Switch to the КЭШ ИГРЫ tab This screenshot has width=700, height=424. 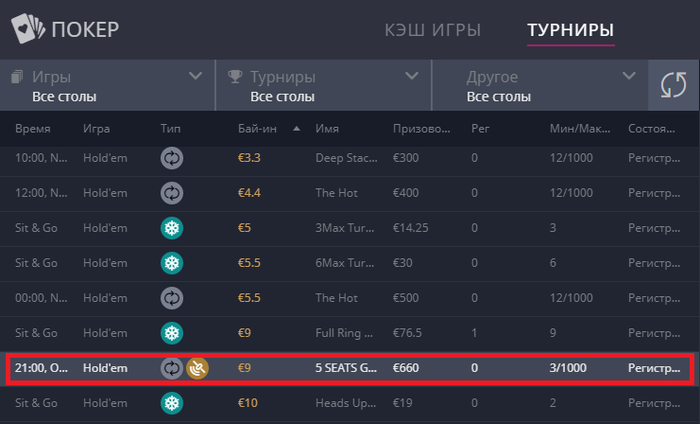point(433,30)
